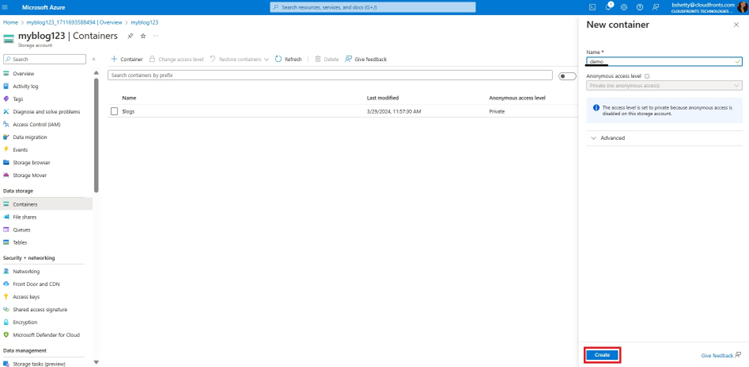
Task: Close the New container panel
Action: (x=736, y=25)
